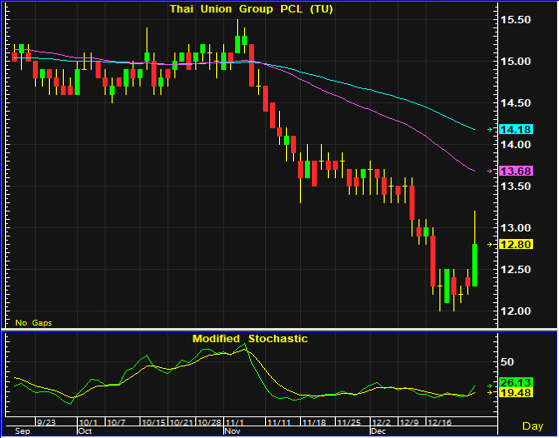559x438 pixels.
Task: Click the Dec month label
Action: [x=378, y=432]
